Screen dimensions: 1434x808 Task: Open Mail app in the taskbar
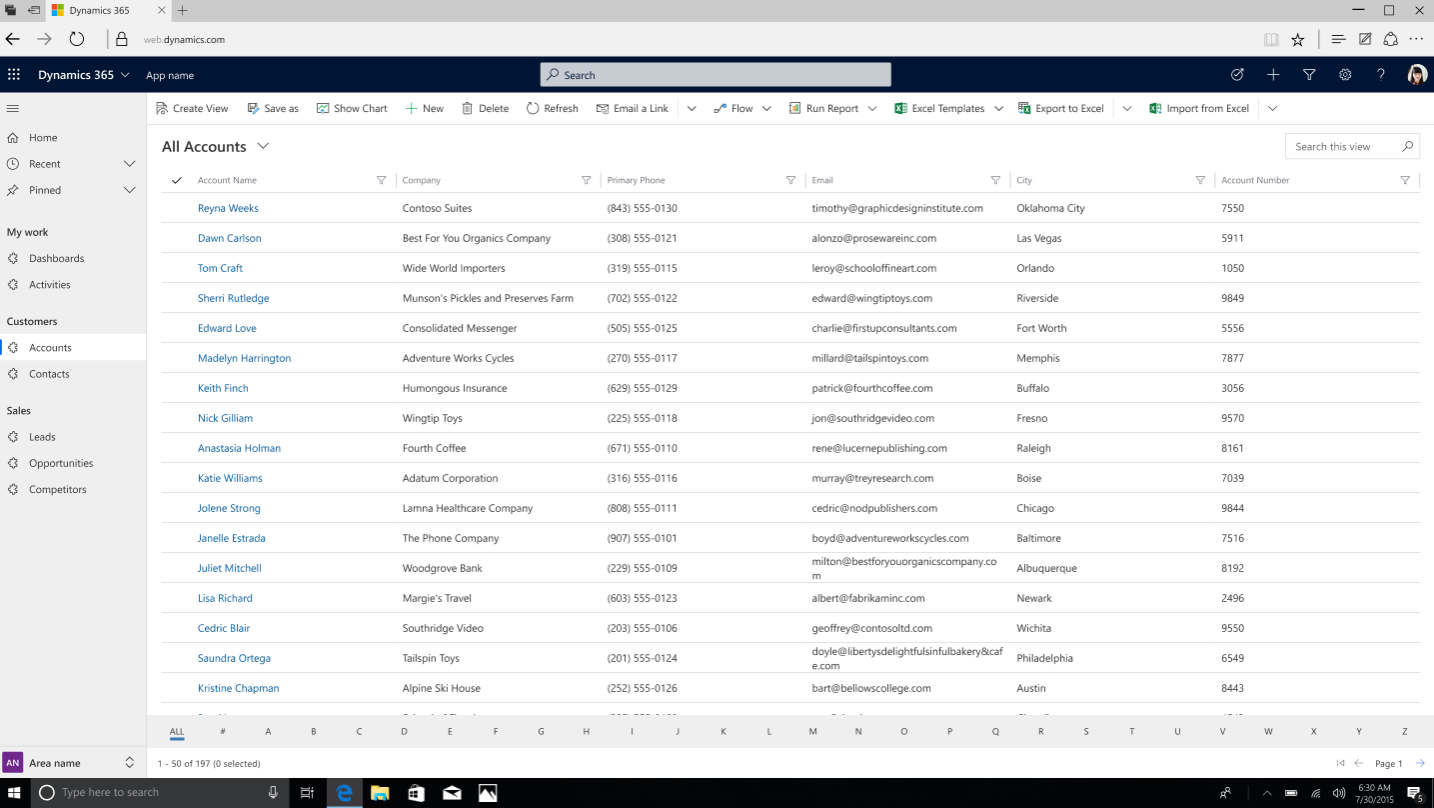452,792
